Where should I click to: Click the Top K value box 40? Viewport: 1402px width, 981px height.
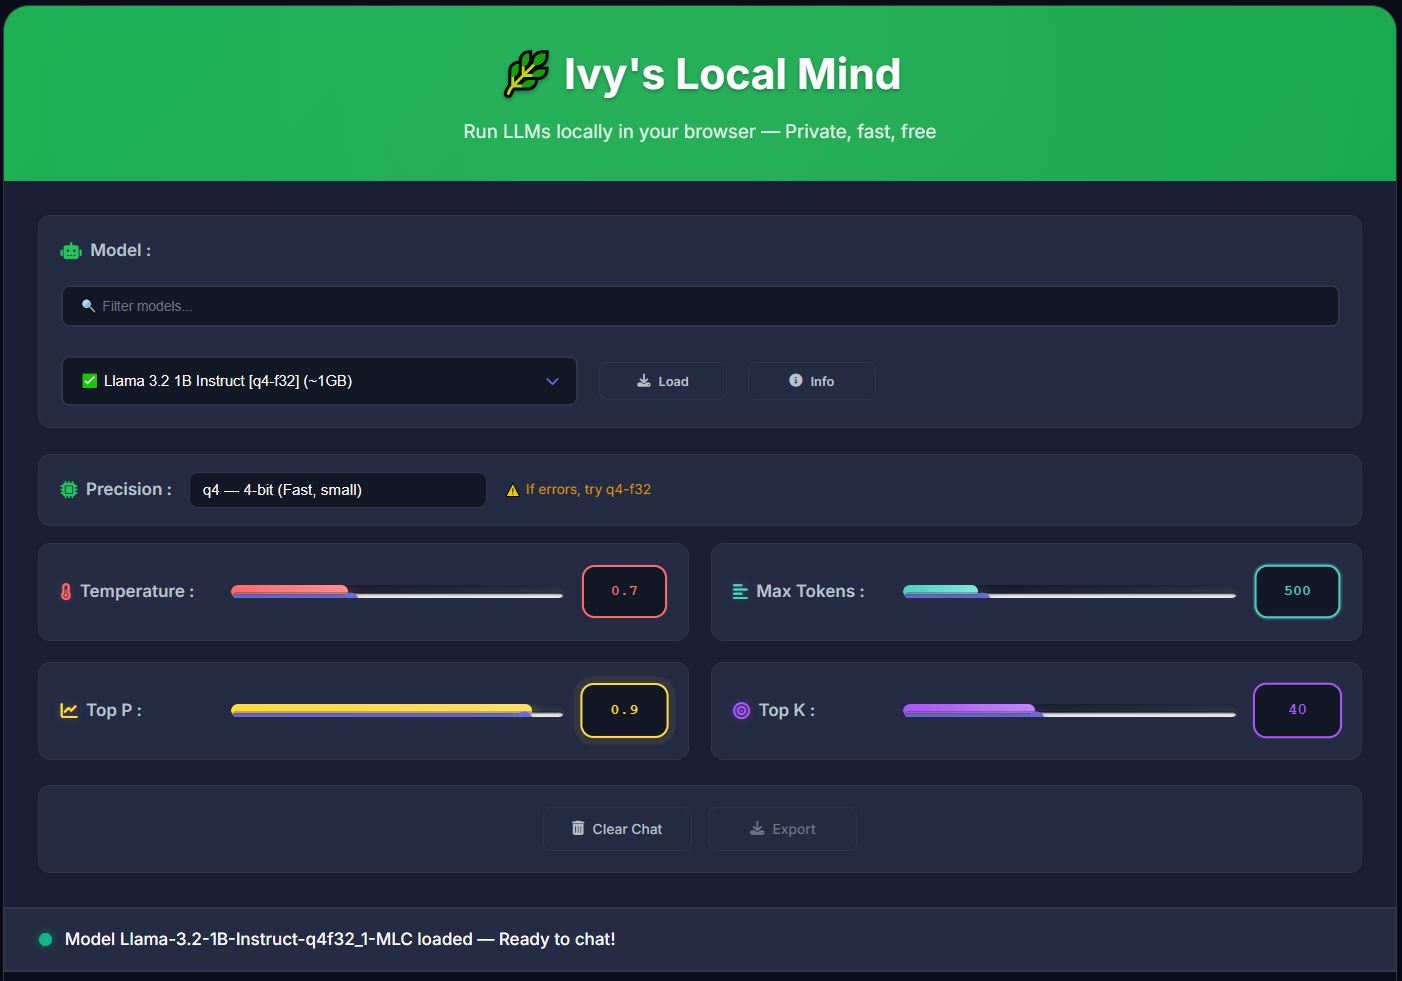pos(1297,710)
